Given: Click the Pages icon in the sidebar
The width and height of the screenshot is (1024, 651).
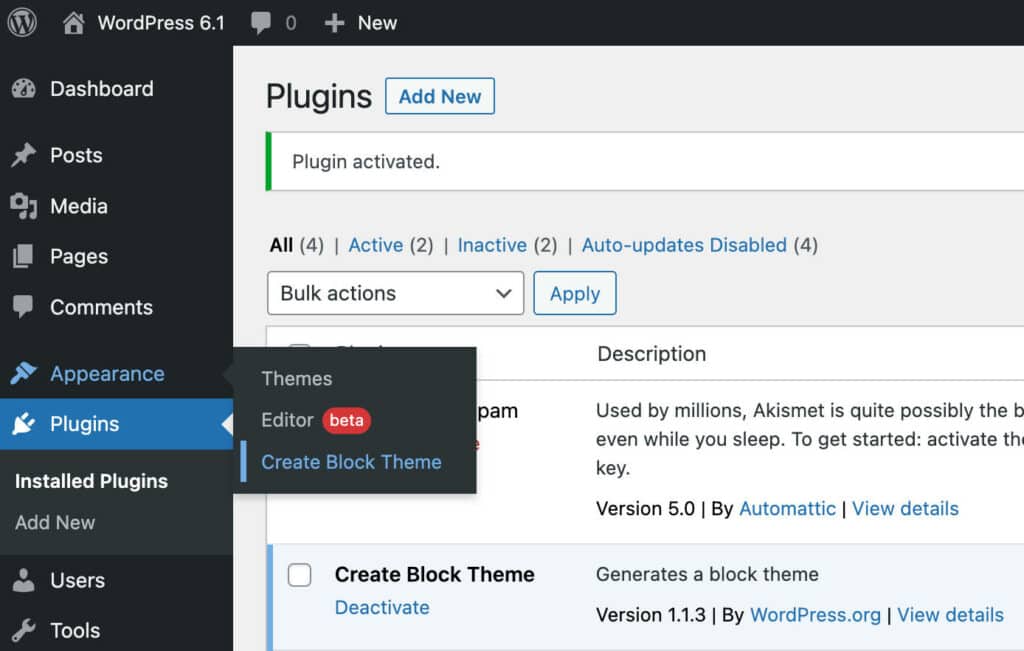Looking at the screenshot, I should (25, 257).
